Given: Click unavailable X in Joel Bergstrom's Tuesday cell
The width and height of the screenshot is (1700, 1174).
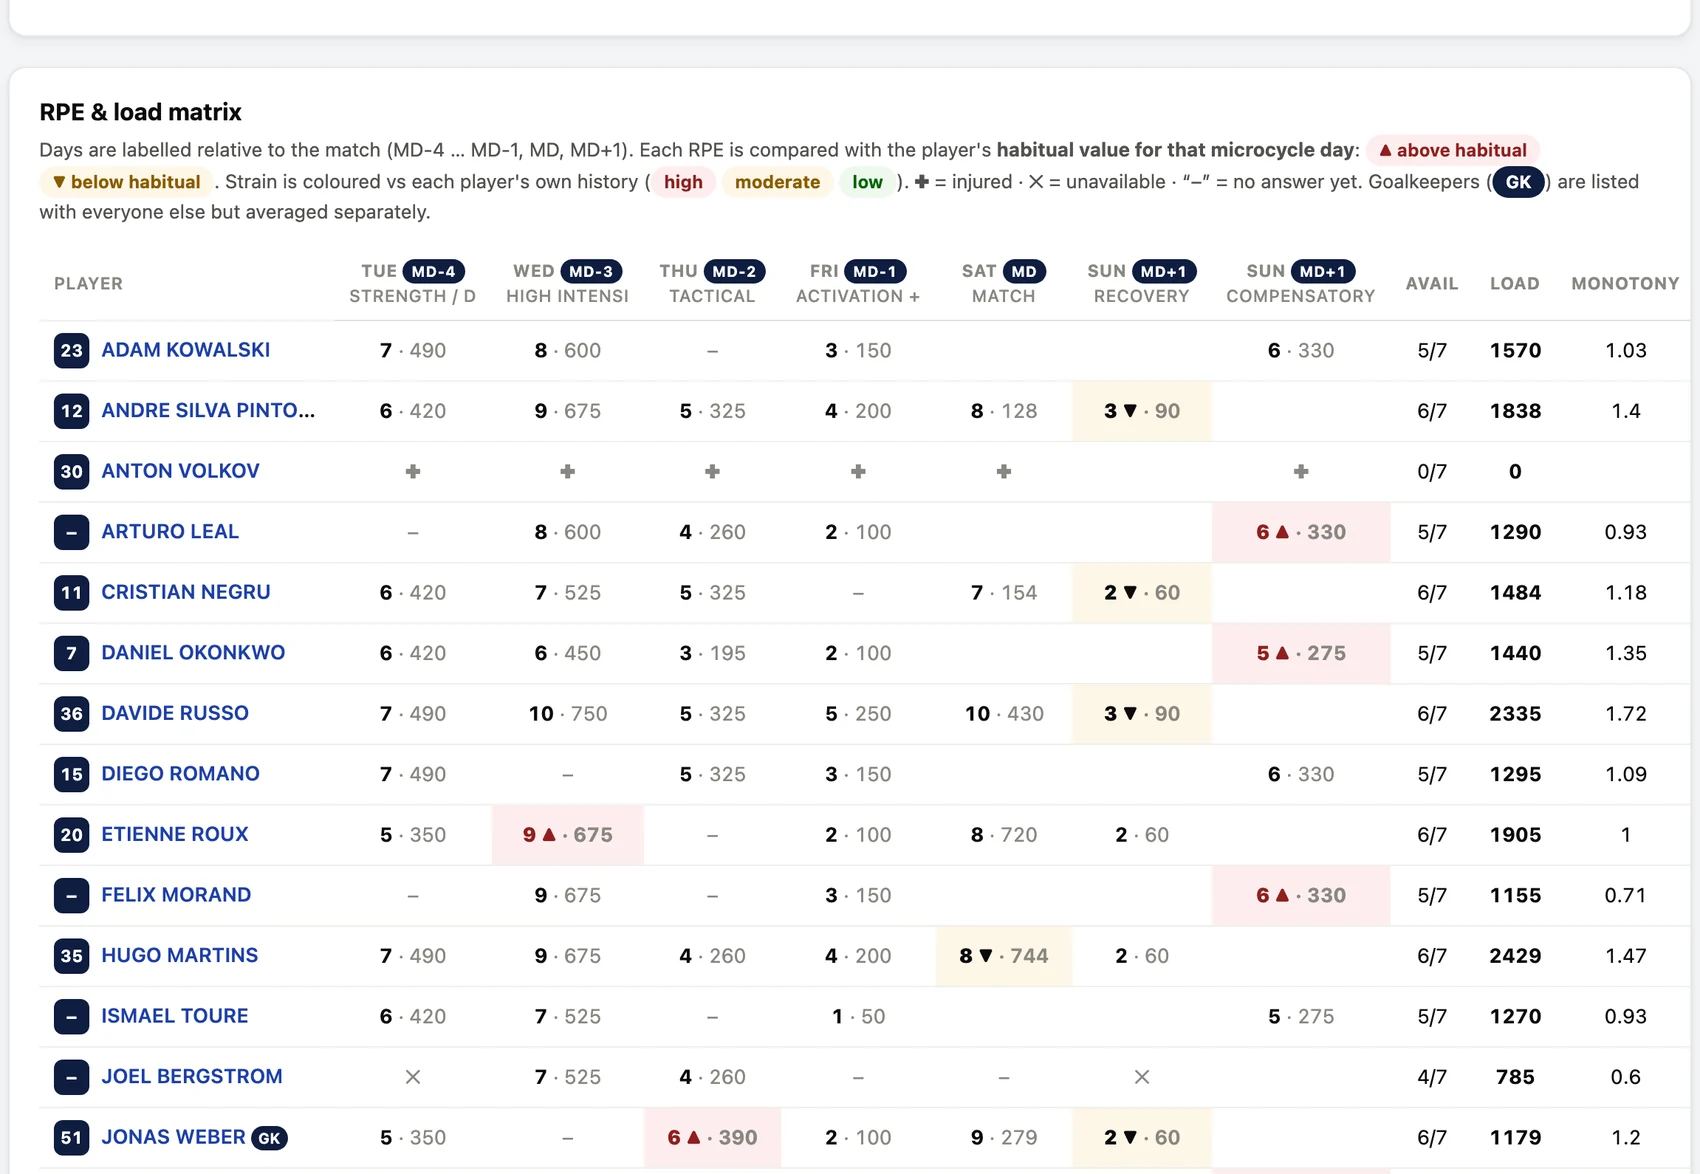Looking at the screenshot, I should pyautogui.click(x=413, y=1077).
